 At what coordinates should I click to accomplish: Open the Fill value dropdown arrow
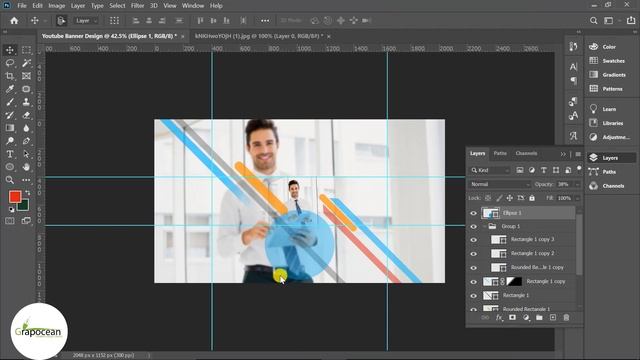(577, 198)
